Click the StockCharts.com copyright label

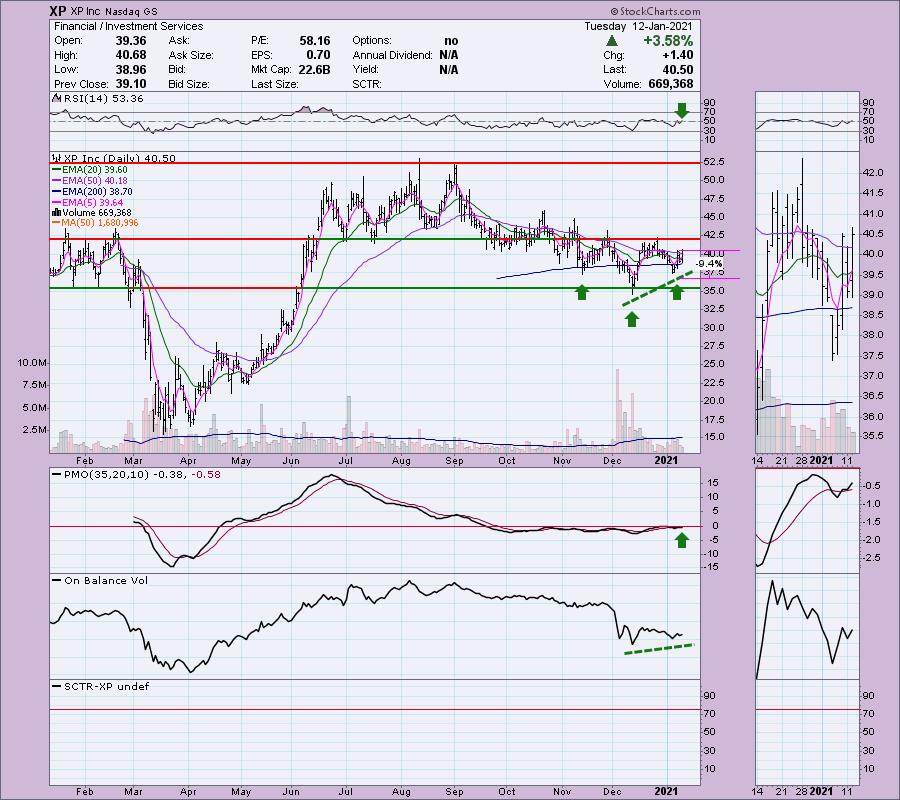click(655, 11)
